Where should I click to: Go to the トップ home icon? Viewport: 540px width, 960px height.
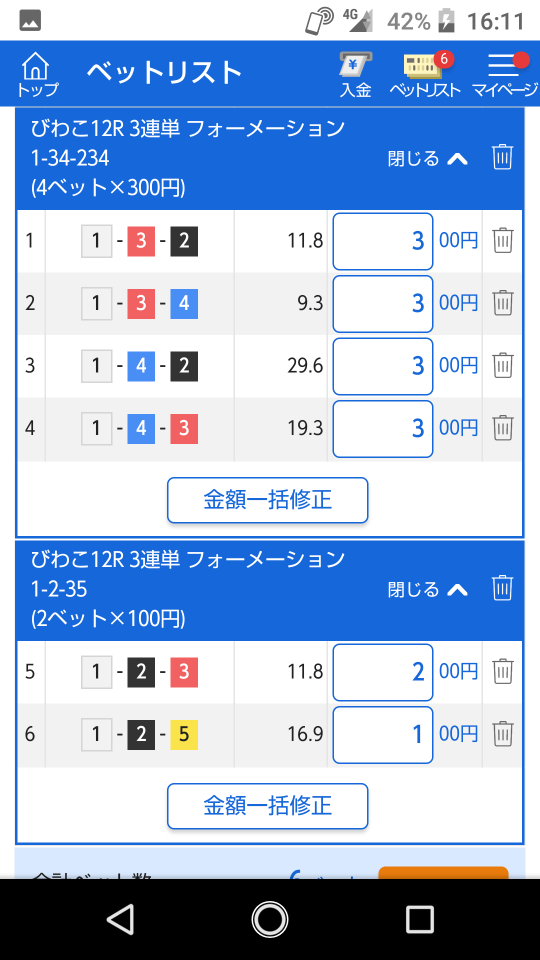click(x=36, y=74)
